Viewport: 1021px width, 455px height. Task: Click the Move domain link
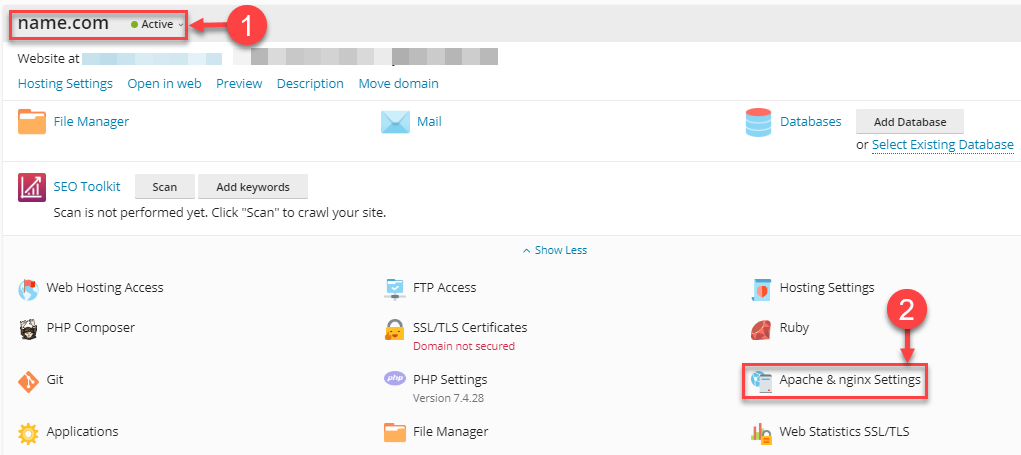[x=399, y=83]
